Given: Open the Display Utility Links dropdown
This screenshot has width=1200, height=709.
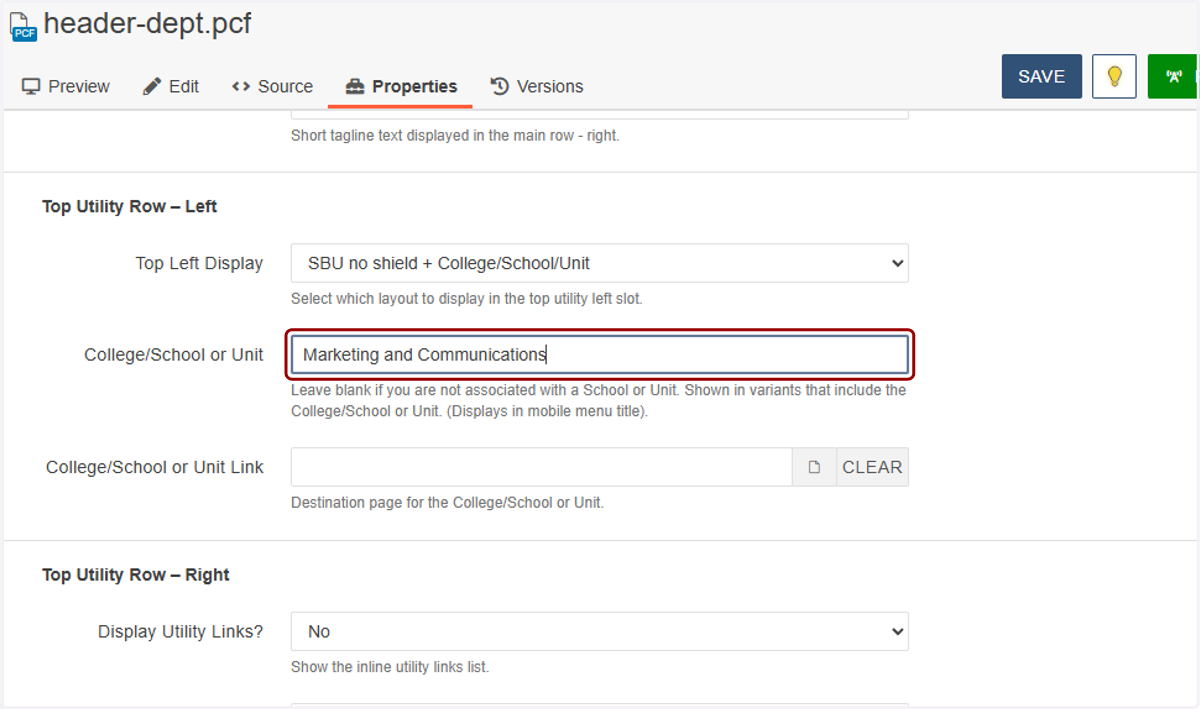Looking at the screenshot, I should click(600, 632).
